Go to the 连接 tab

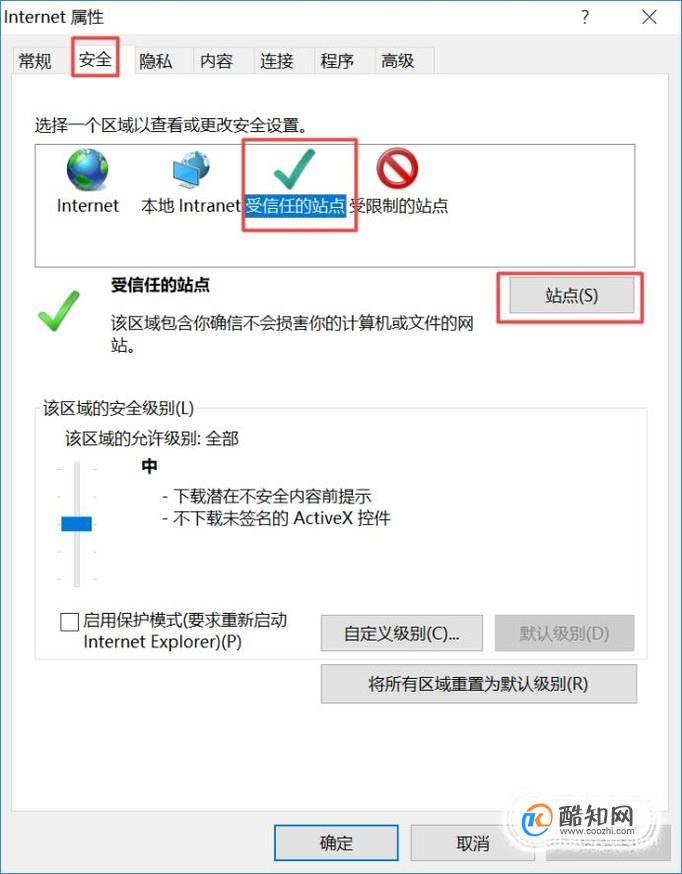click(276, 60)
